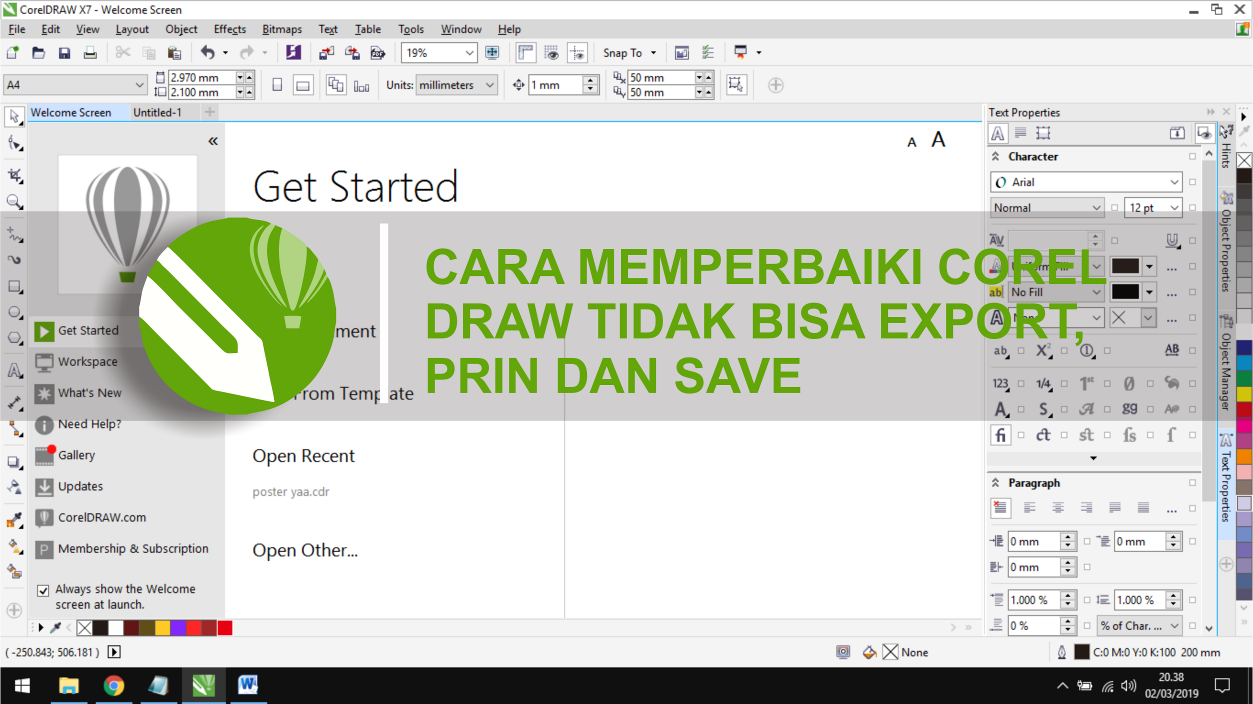Collapse the Paragraph section chevron
This screenshot has width=1253, height=704.
click(x=996, y=483)
